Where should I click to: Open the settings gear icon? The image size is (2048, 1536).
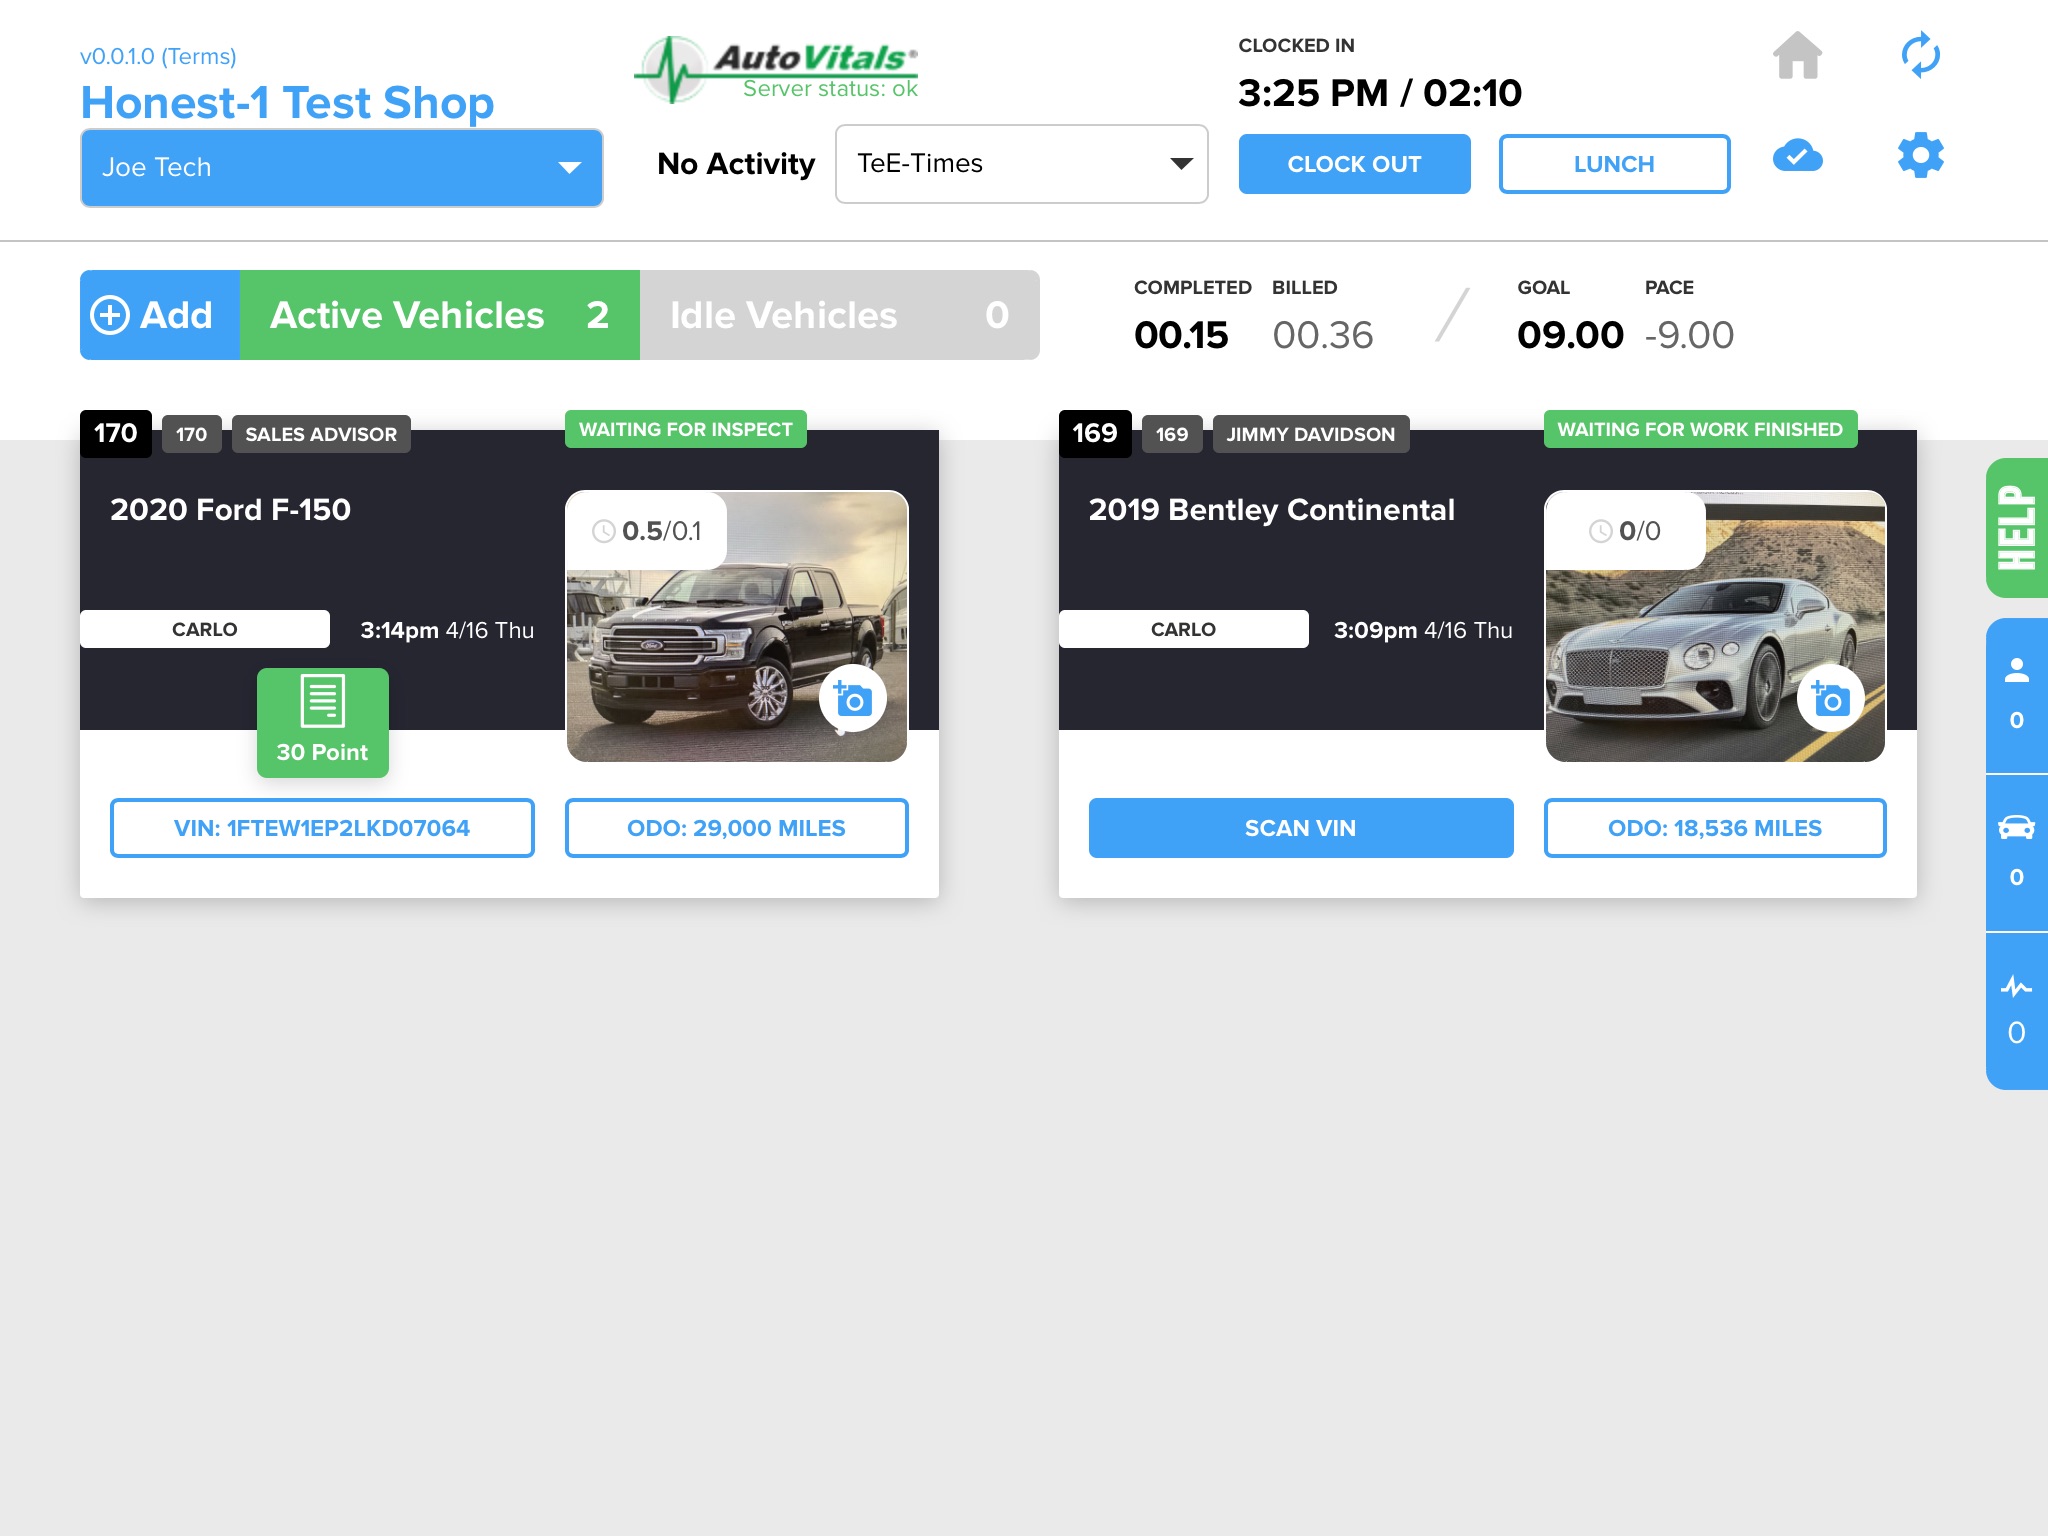[1920, 156]
